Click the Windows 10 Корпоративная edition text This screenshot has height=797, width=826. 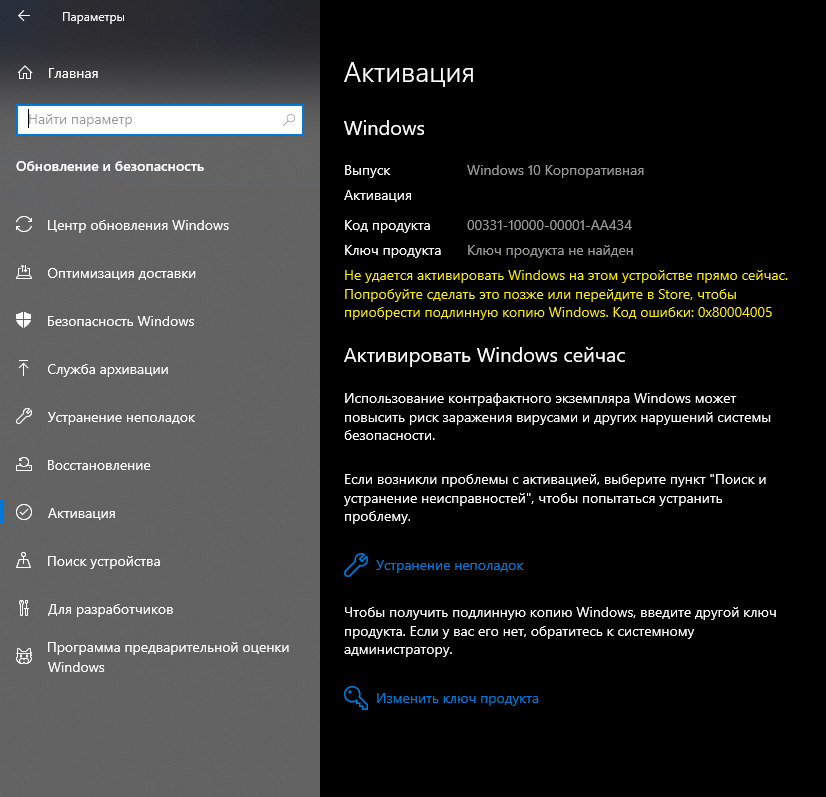555,170
